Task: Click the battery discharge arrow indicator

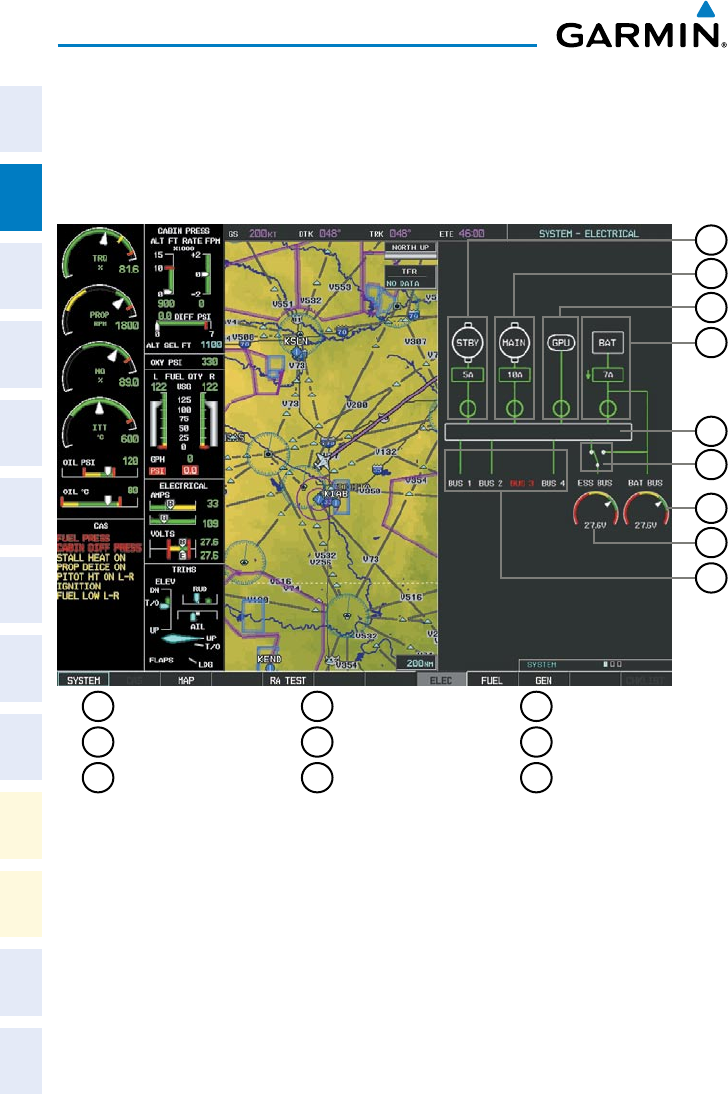Action: point(587,375)
